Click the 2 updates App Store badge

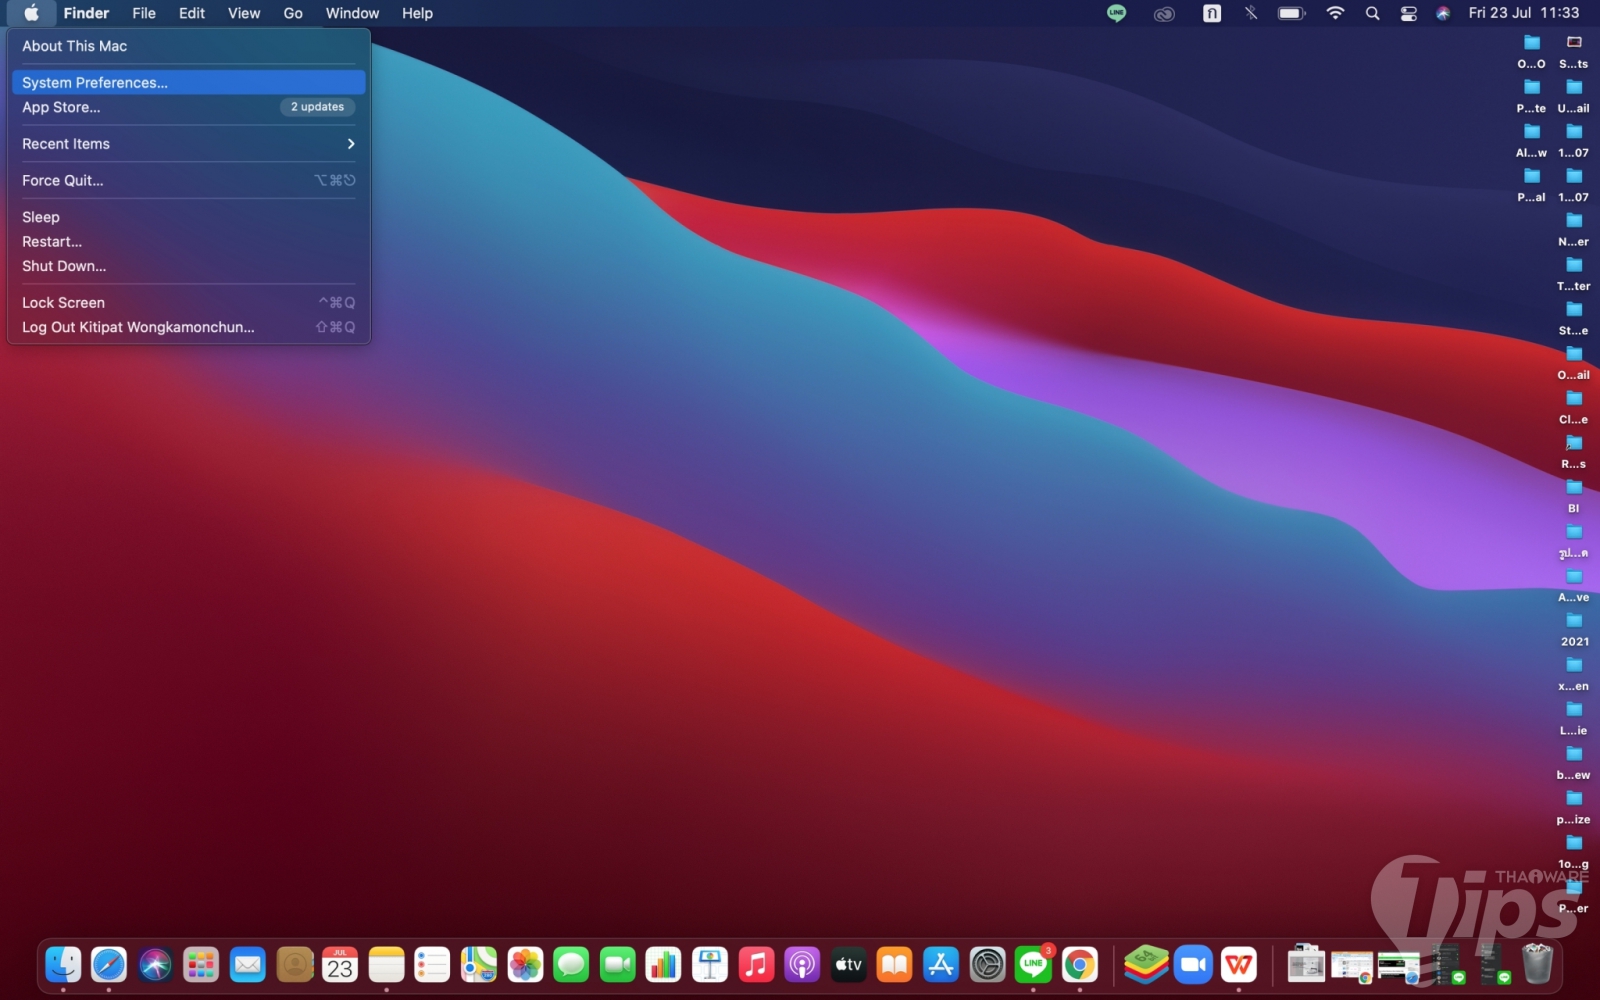pos(317,107)
